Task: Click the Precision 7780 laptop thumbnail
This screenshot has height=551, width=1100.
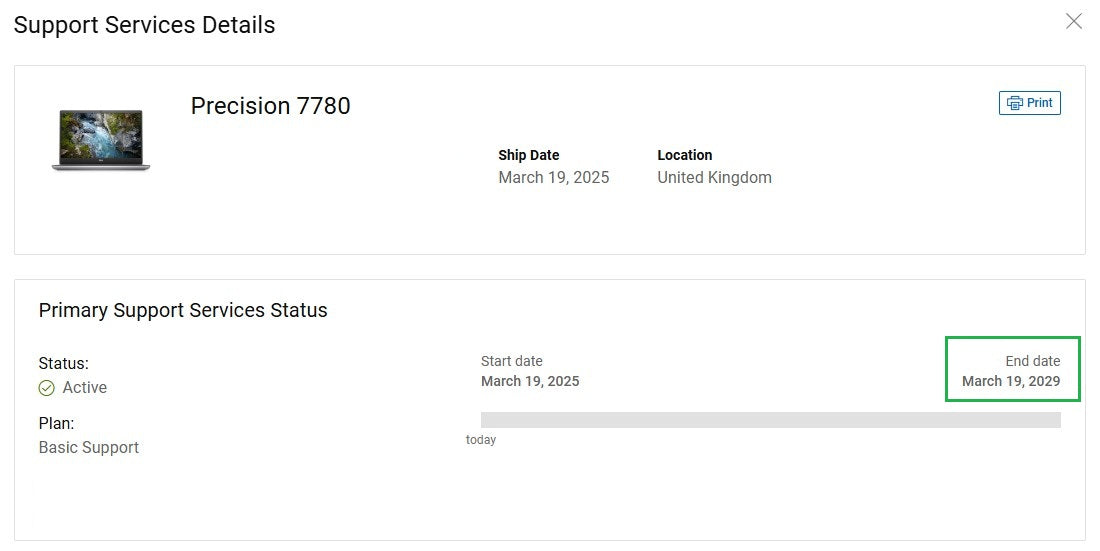Action: pos(100,140)
